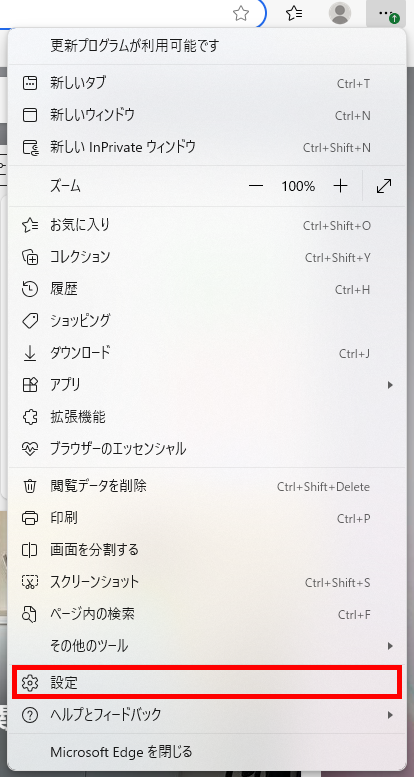This screenshot has height=777, width=414.
Task: Open ダウンロード menu entry
Action: point(207,353)
